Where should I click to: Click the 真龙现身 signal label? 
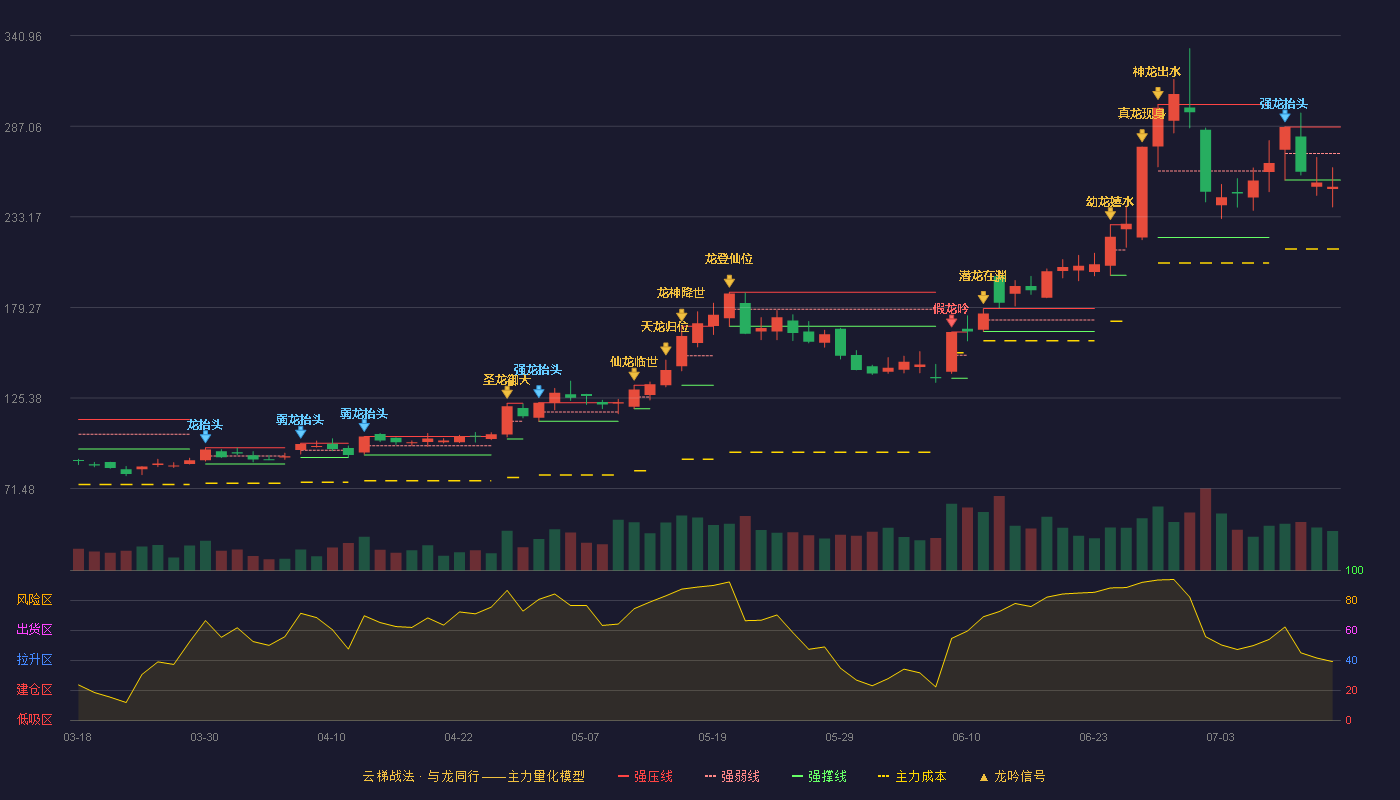coord(1142,114)
